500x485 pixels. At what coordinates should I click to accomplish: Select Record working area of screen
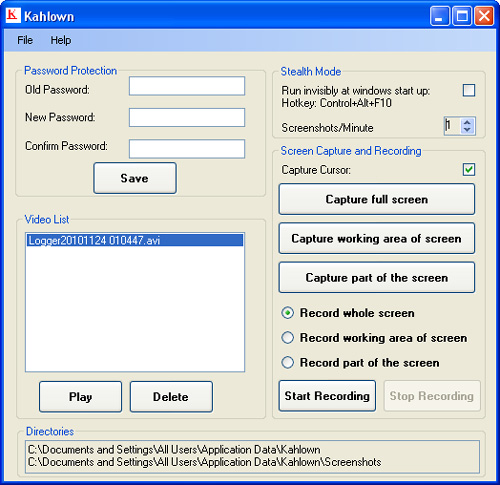288,338
